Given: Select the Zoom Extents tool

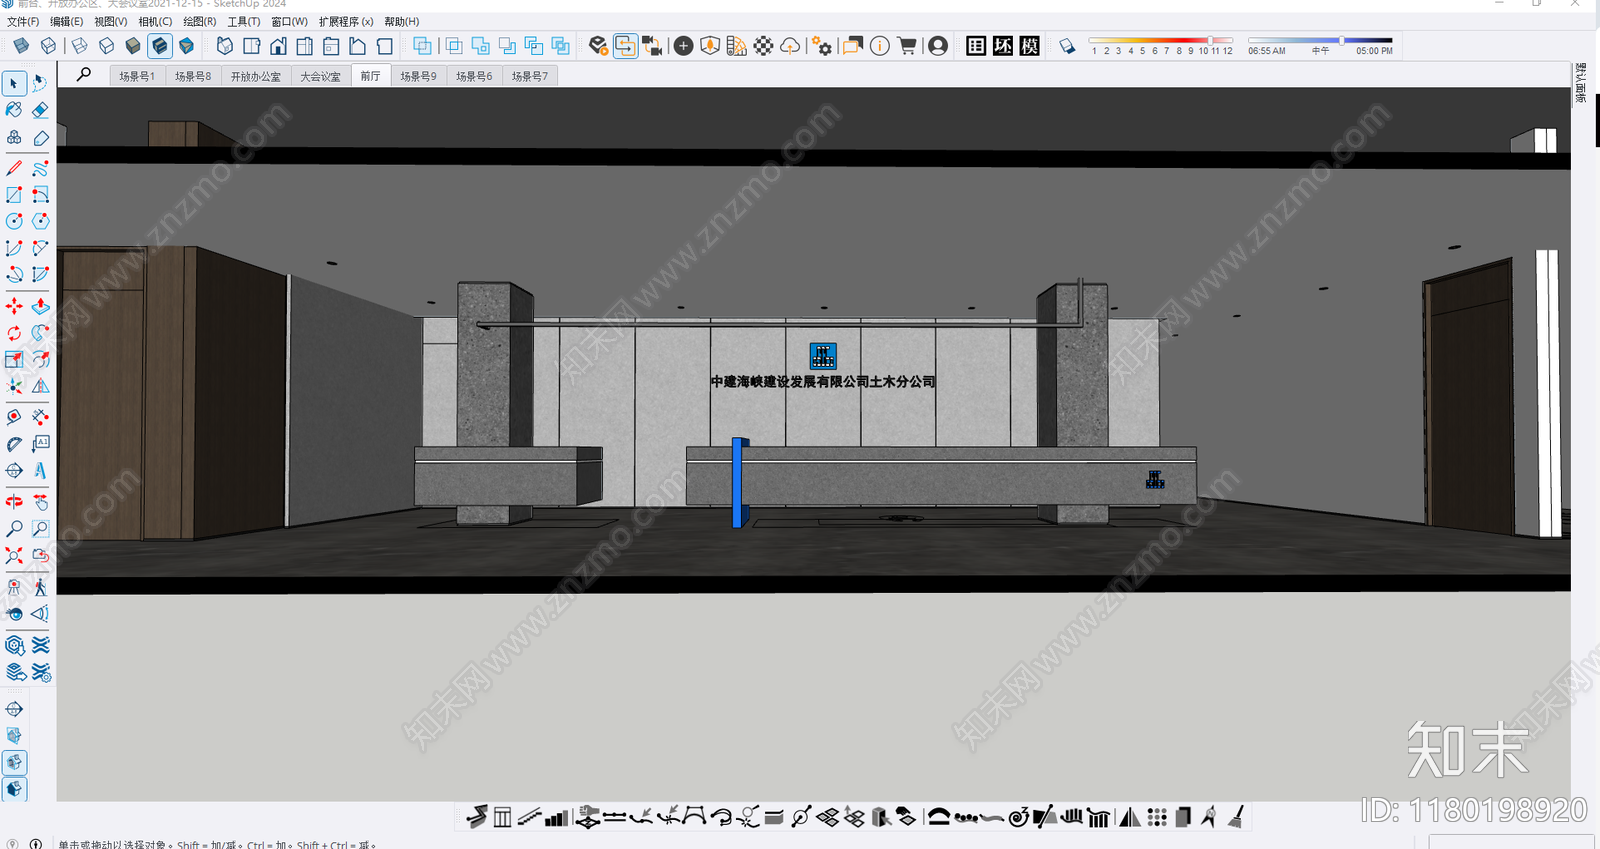Looking at the screenshot, I should [14, 555].
